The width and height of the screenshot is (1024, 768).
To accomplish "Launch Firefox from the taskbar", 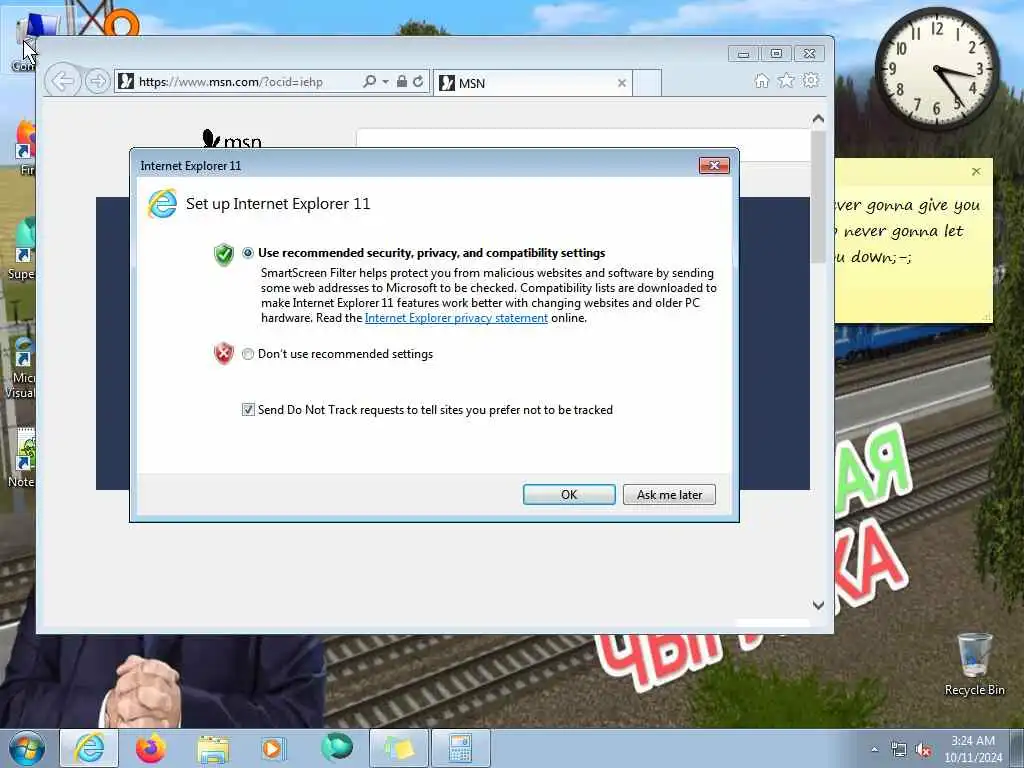I will pos(150,748).
